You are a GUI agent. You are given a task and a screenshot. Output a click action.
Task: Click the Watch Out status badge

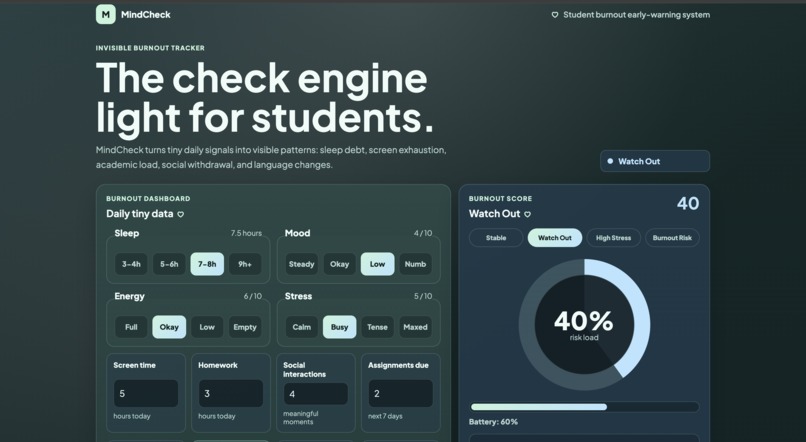pos(655,161)
